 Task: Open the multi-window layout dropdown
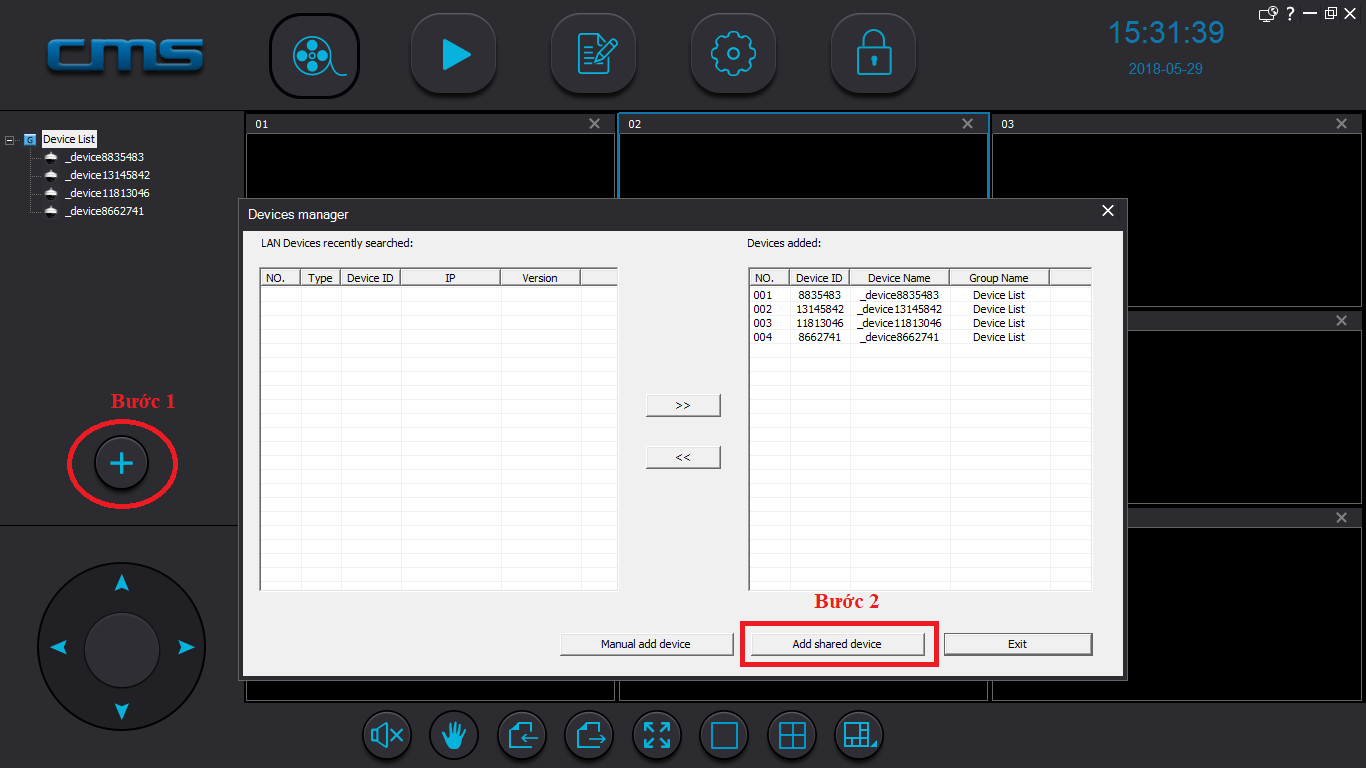[859, 736]
